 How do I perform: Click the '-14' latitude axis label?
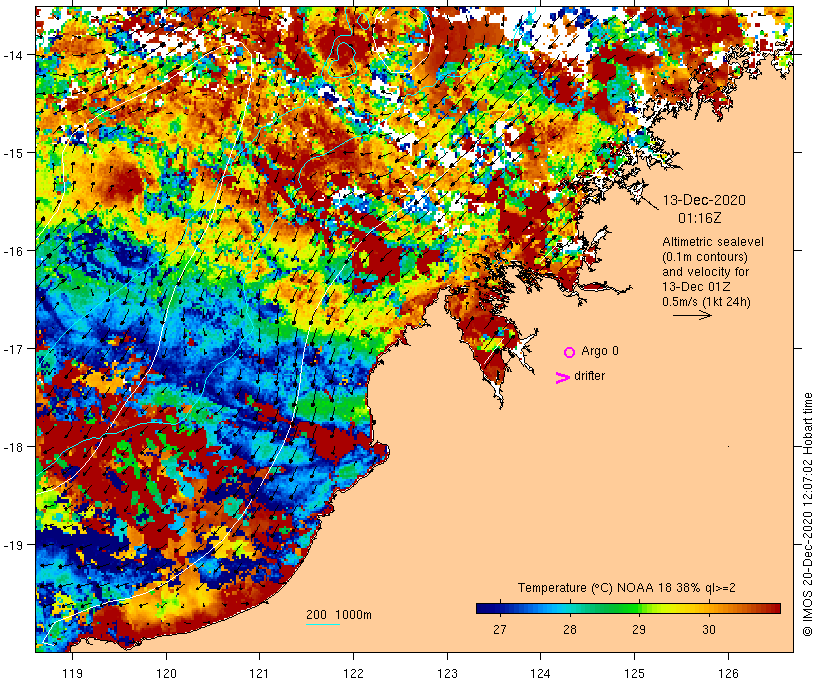[13, 55]
